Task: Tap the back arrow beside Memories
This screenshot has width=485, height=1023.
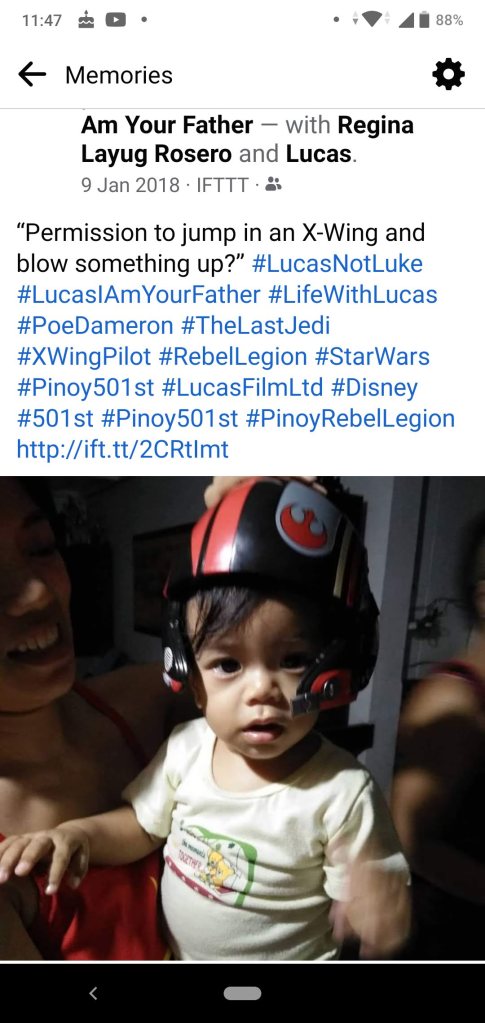Action: [32, 75]
